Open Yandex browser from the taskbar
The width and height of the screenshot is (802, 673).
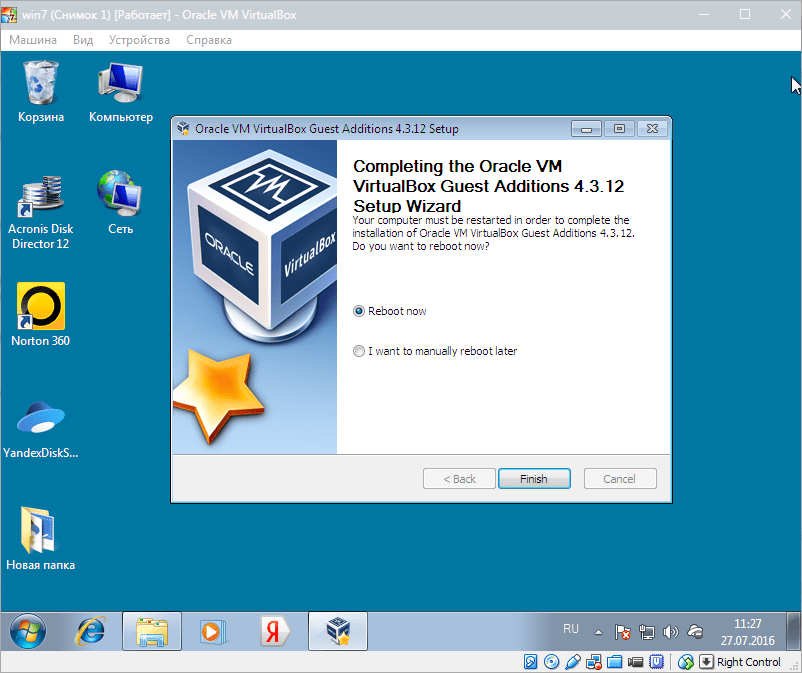pyautogui.click(x=274, y=630)
